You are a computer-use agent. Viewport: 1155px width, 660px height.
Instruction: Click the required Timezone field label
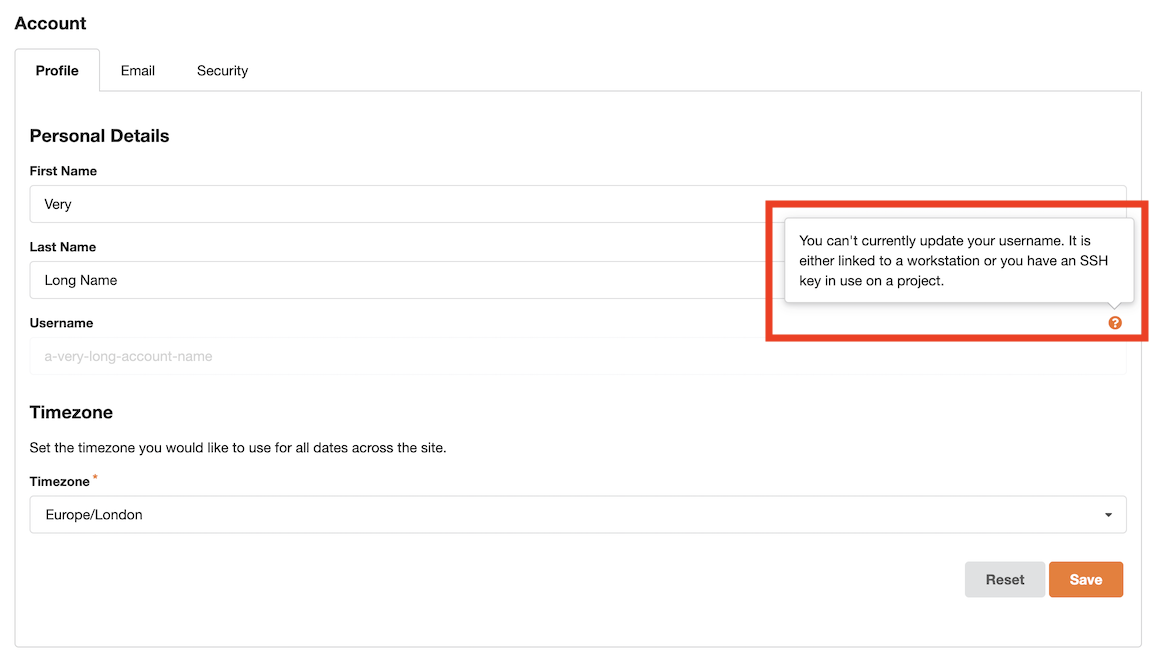point(60,482)
